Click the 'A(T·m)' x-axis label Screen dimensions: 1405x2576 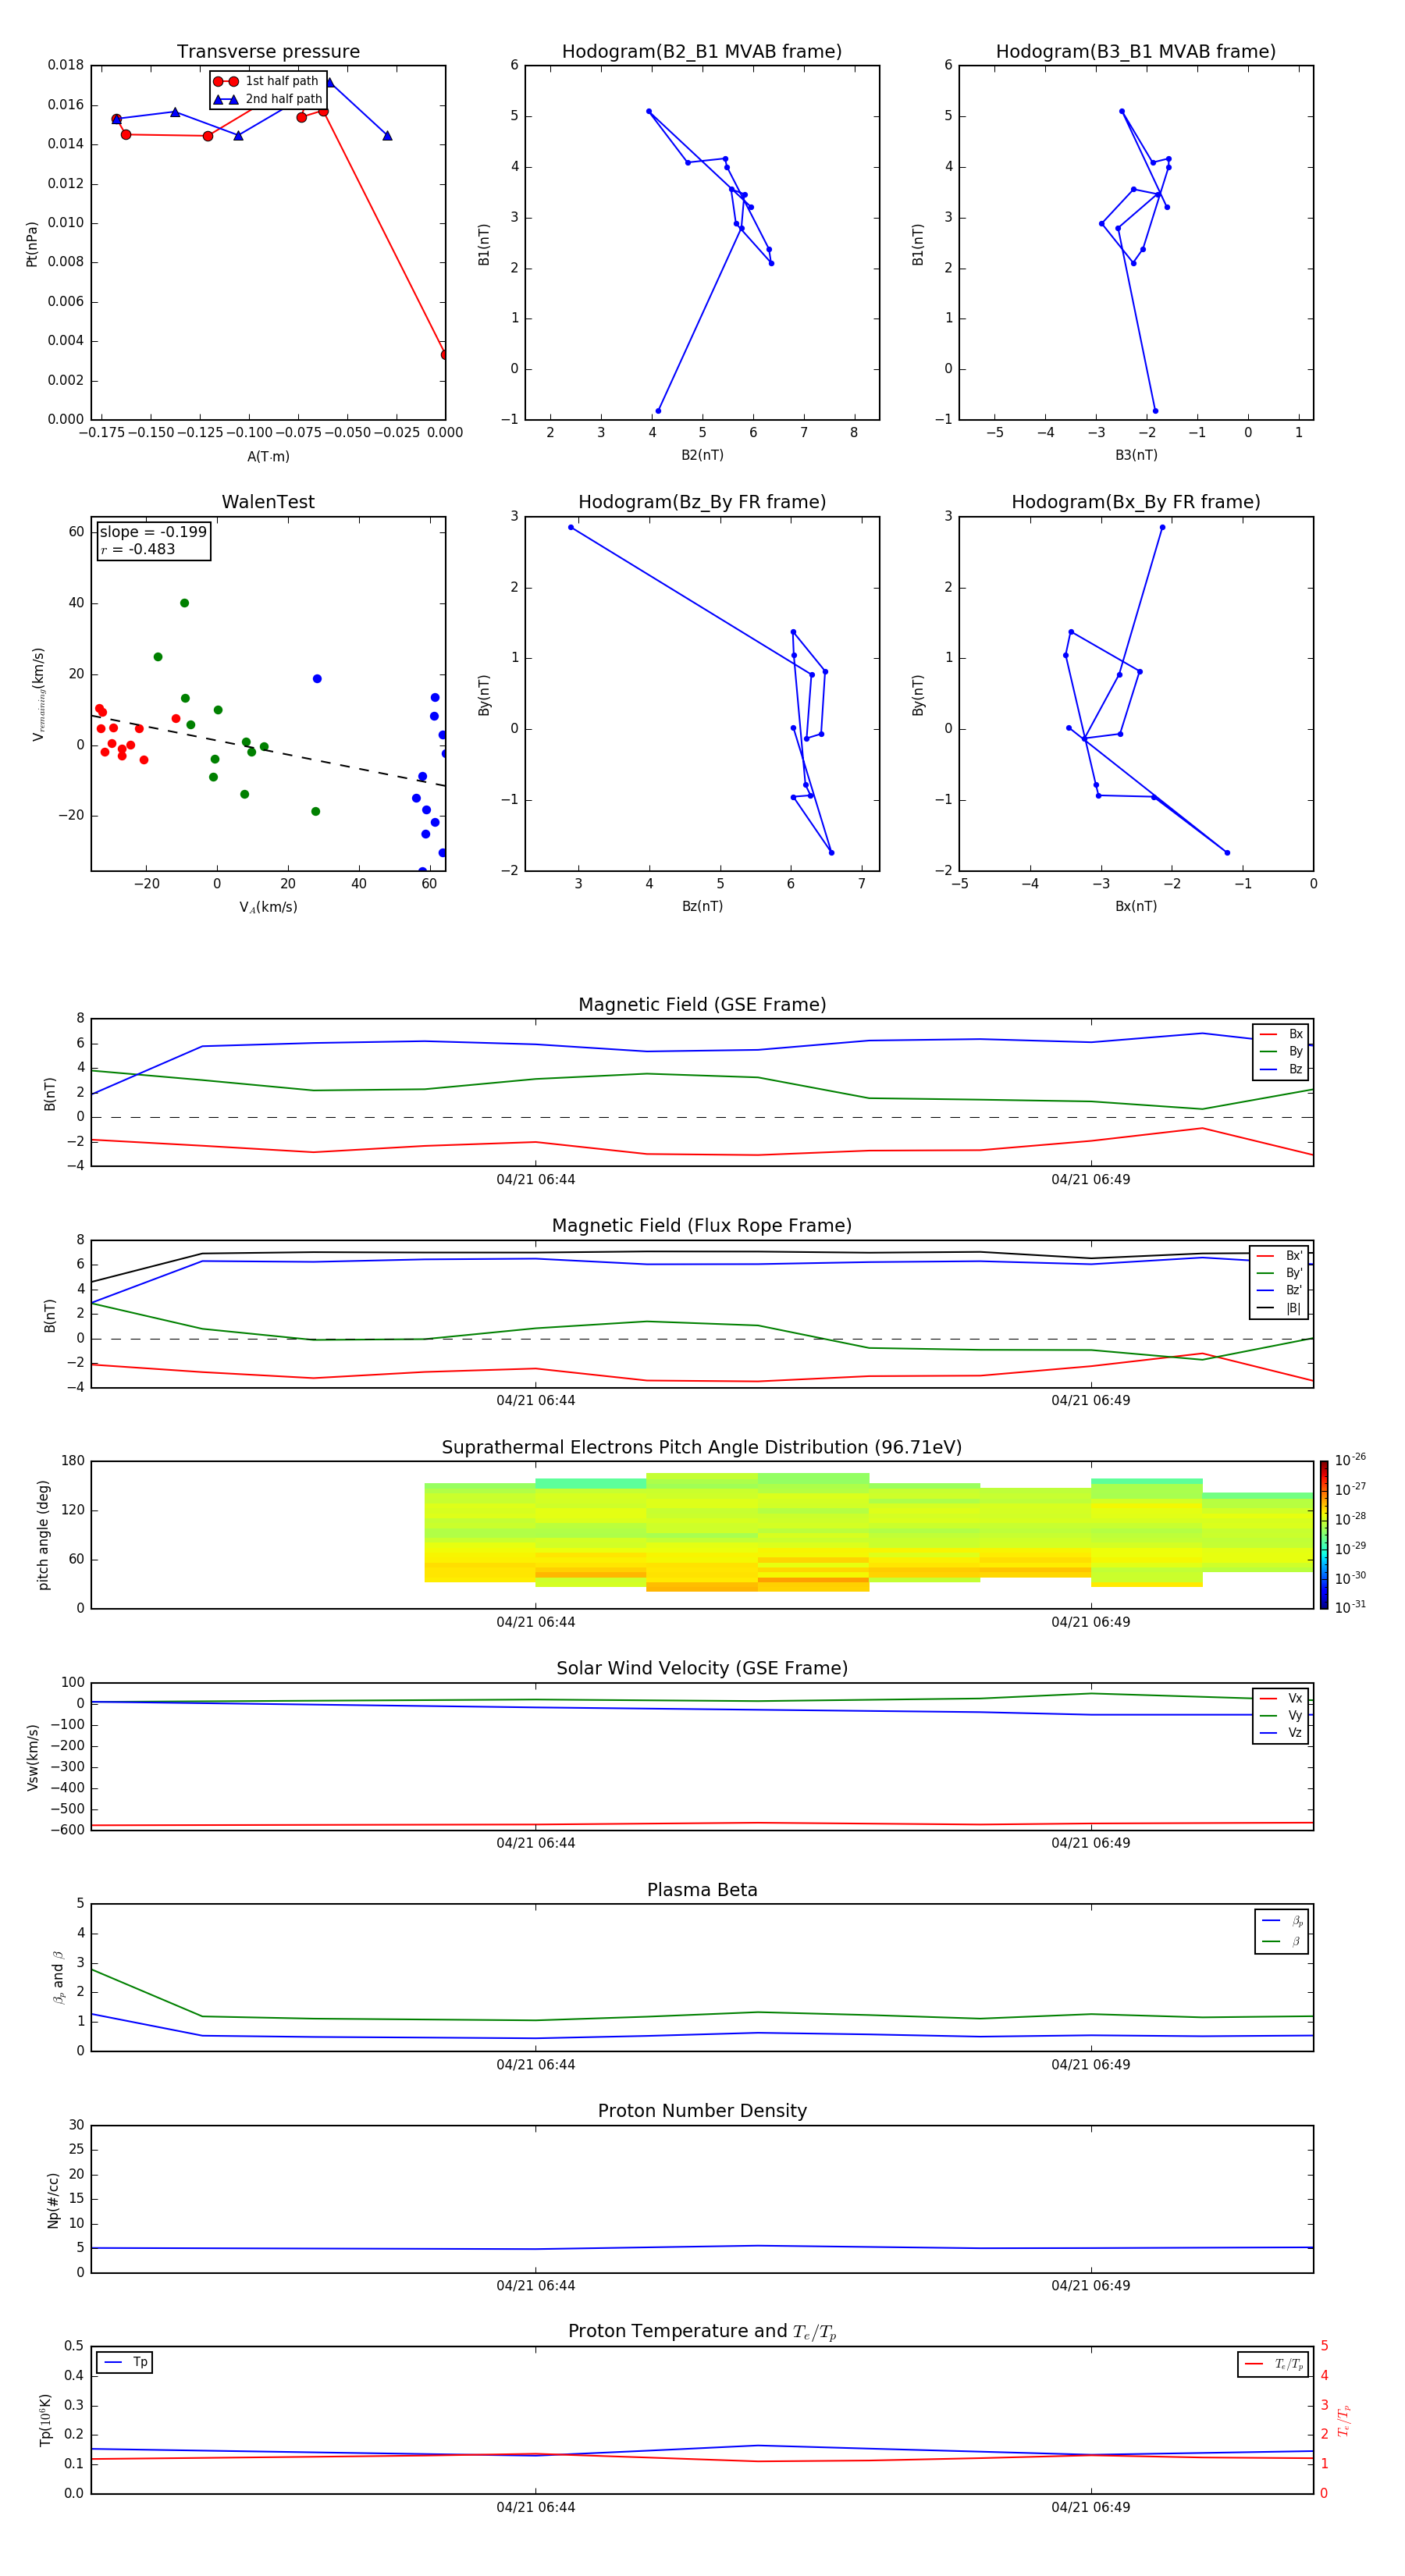(268, 457)
